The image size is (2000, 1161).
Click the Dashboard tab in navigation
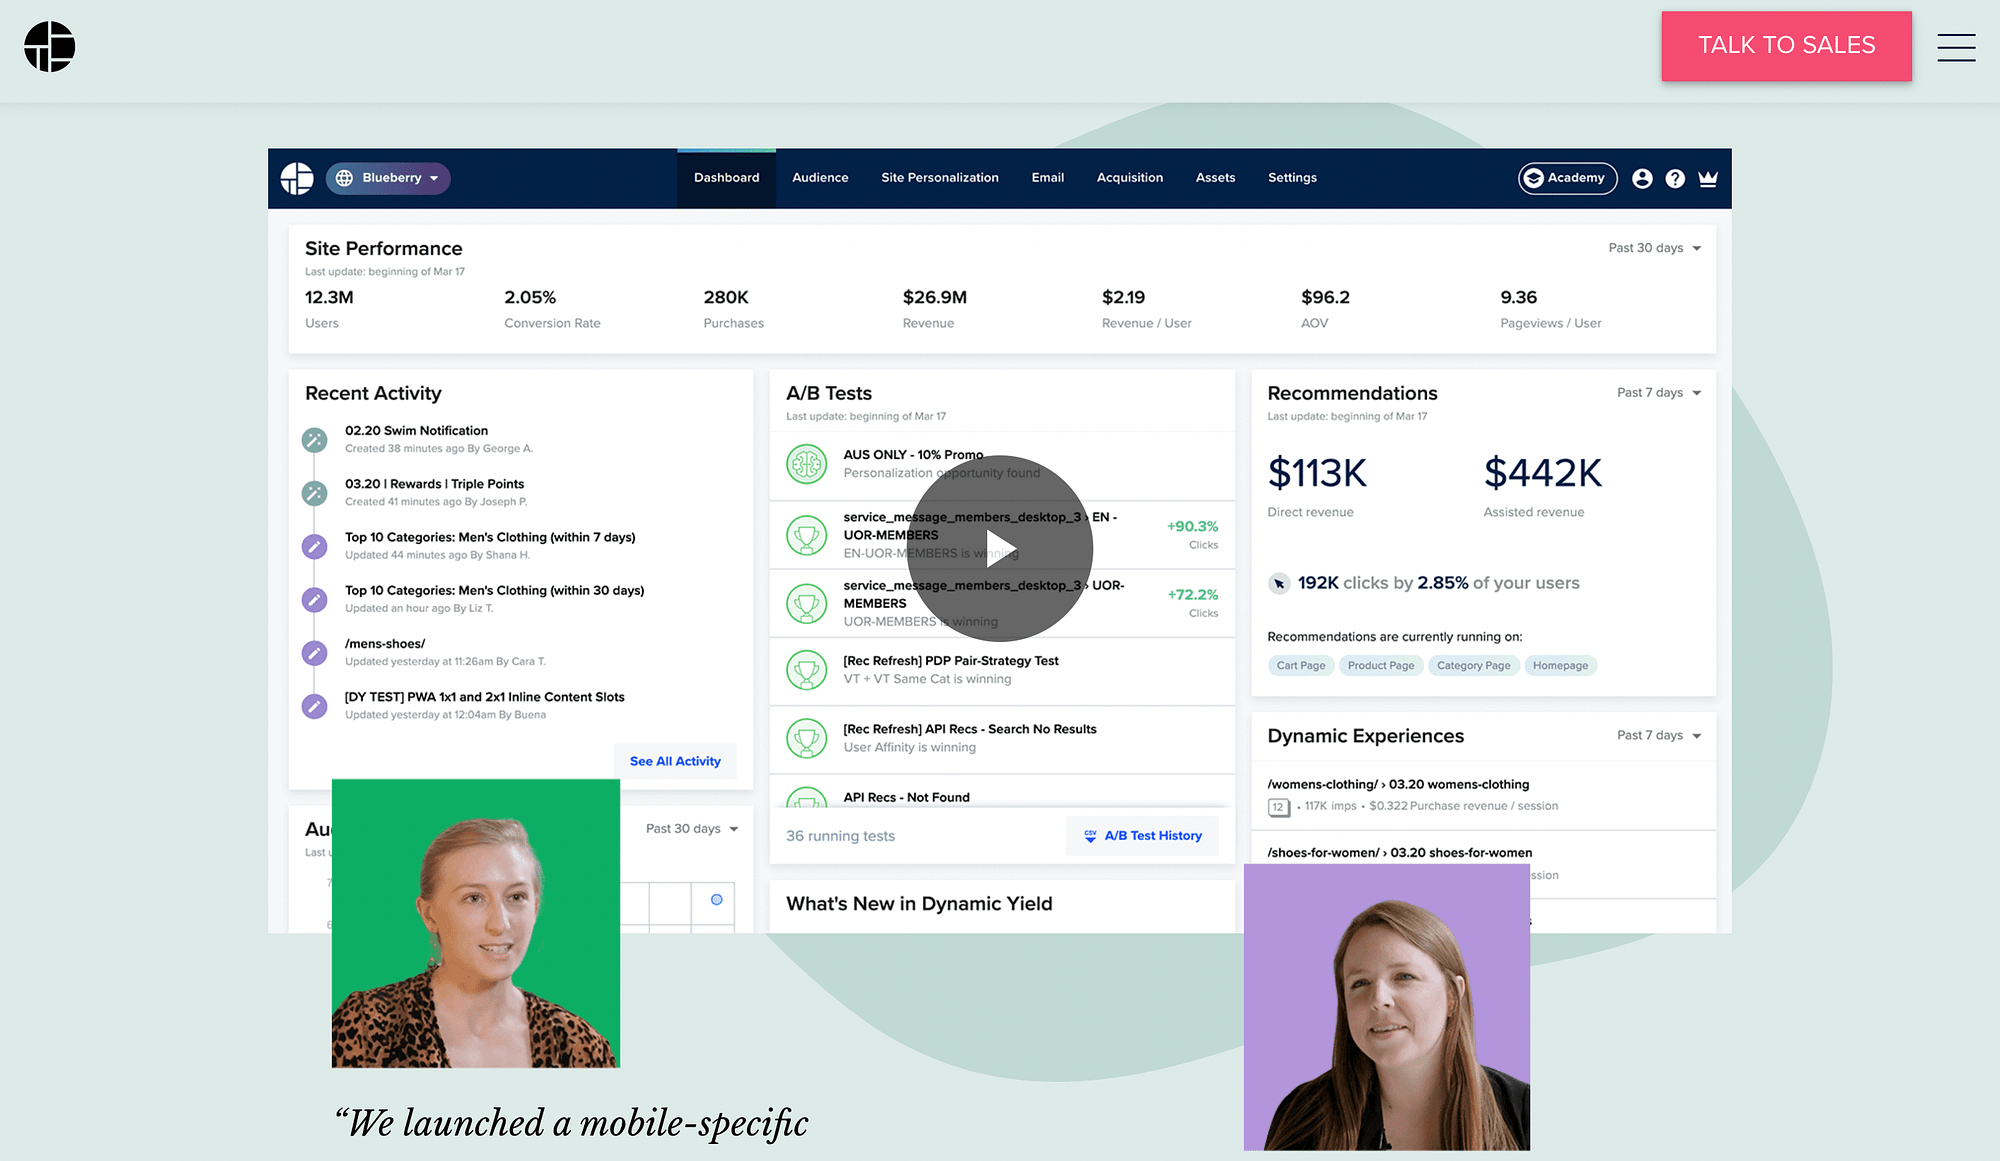[x=726, y=178]
